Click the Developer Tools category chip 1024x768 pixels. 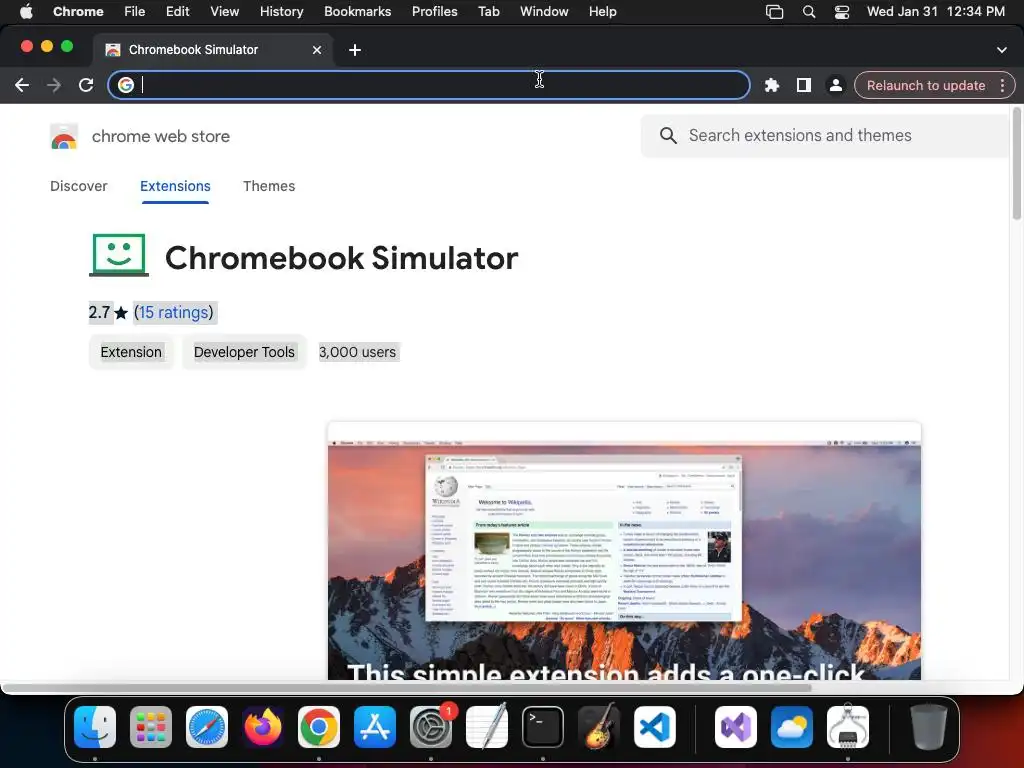pyautogui.click(x=244, y=352)
